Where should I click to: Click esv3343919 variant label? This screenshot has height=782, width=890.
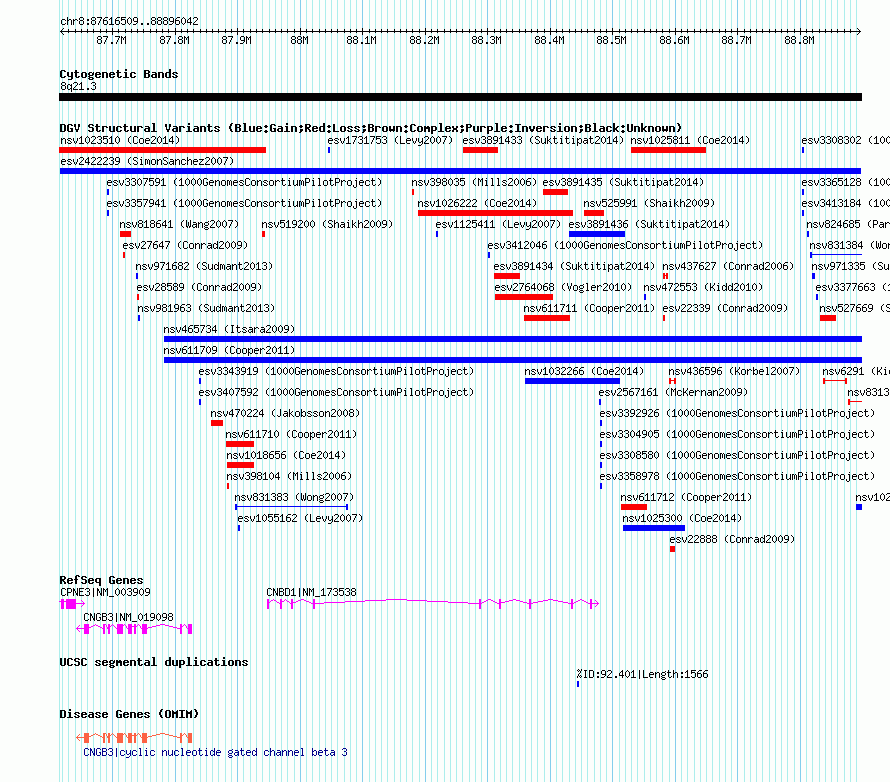tap(336, 371)
